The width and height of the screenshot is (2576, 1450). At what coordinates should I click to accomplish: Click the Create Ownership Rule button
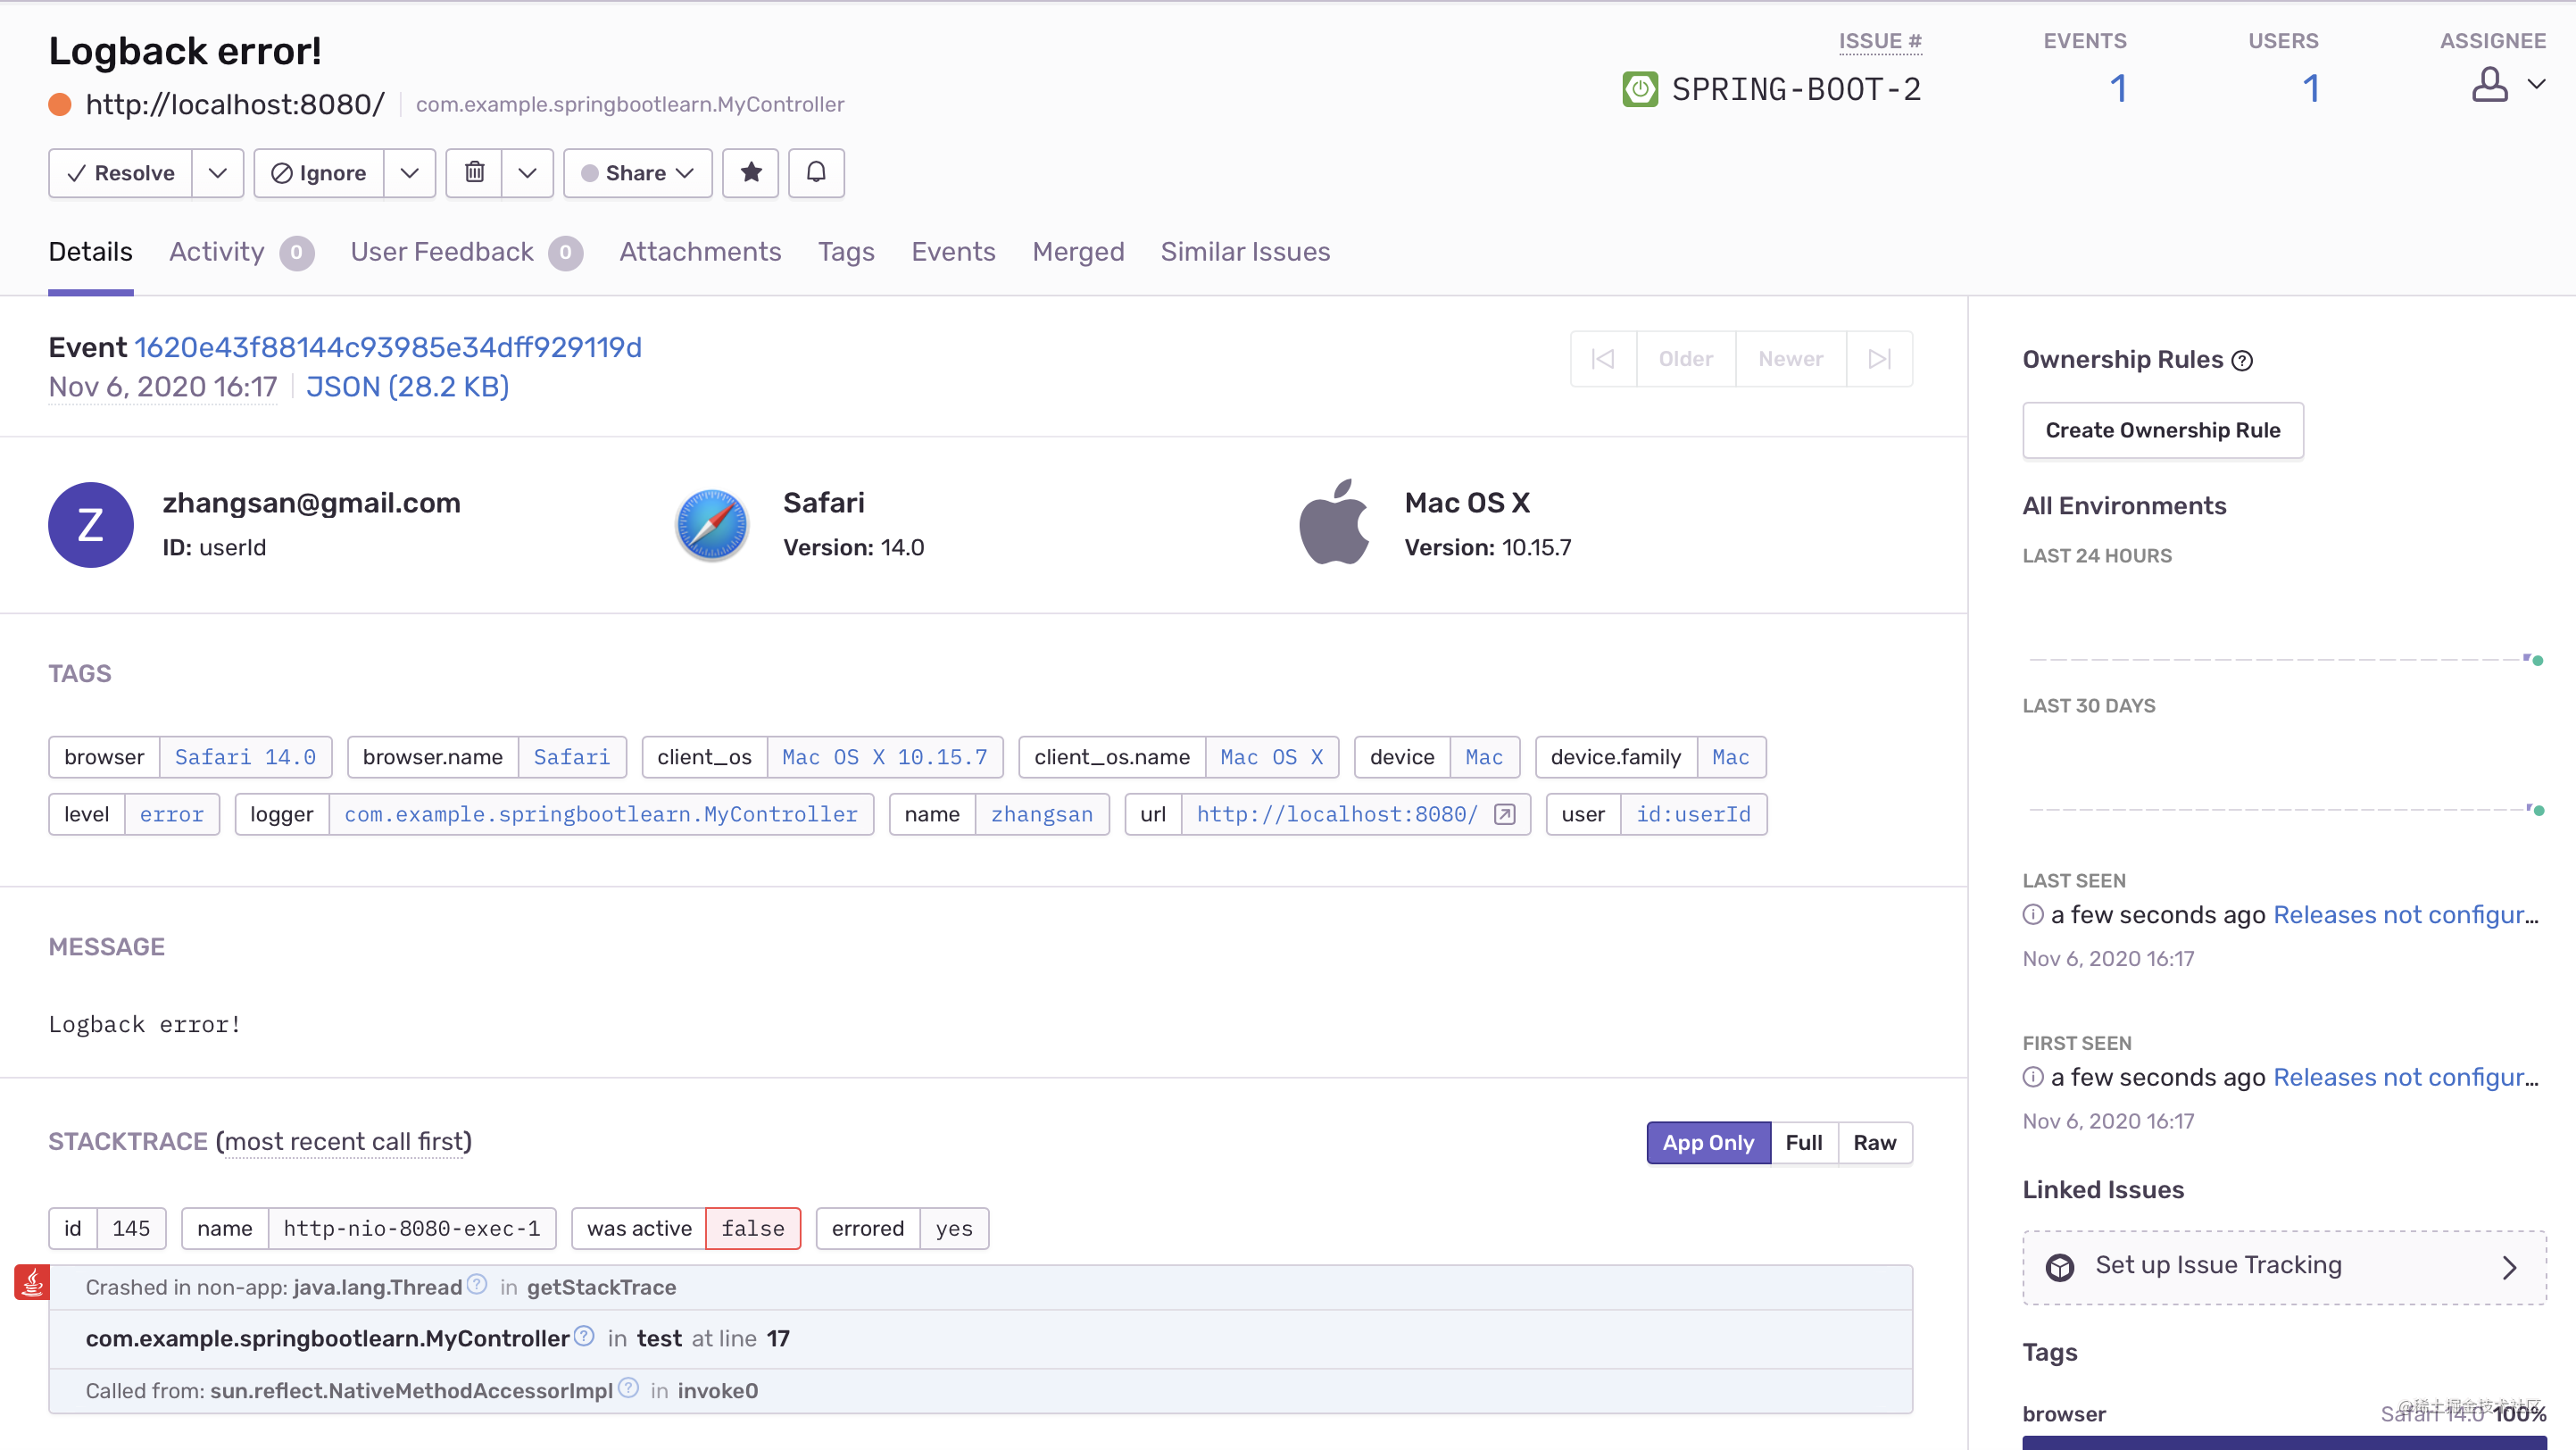pos(2162,430)
